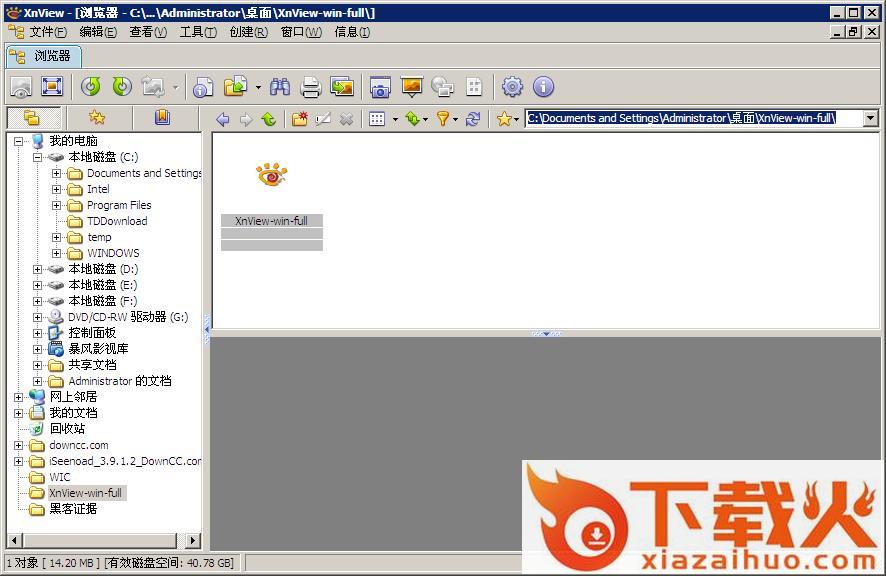Open settings via the gear icon

(x=512, y=87)
